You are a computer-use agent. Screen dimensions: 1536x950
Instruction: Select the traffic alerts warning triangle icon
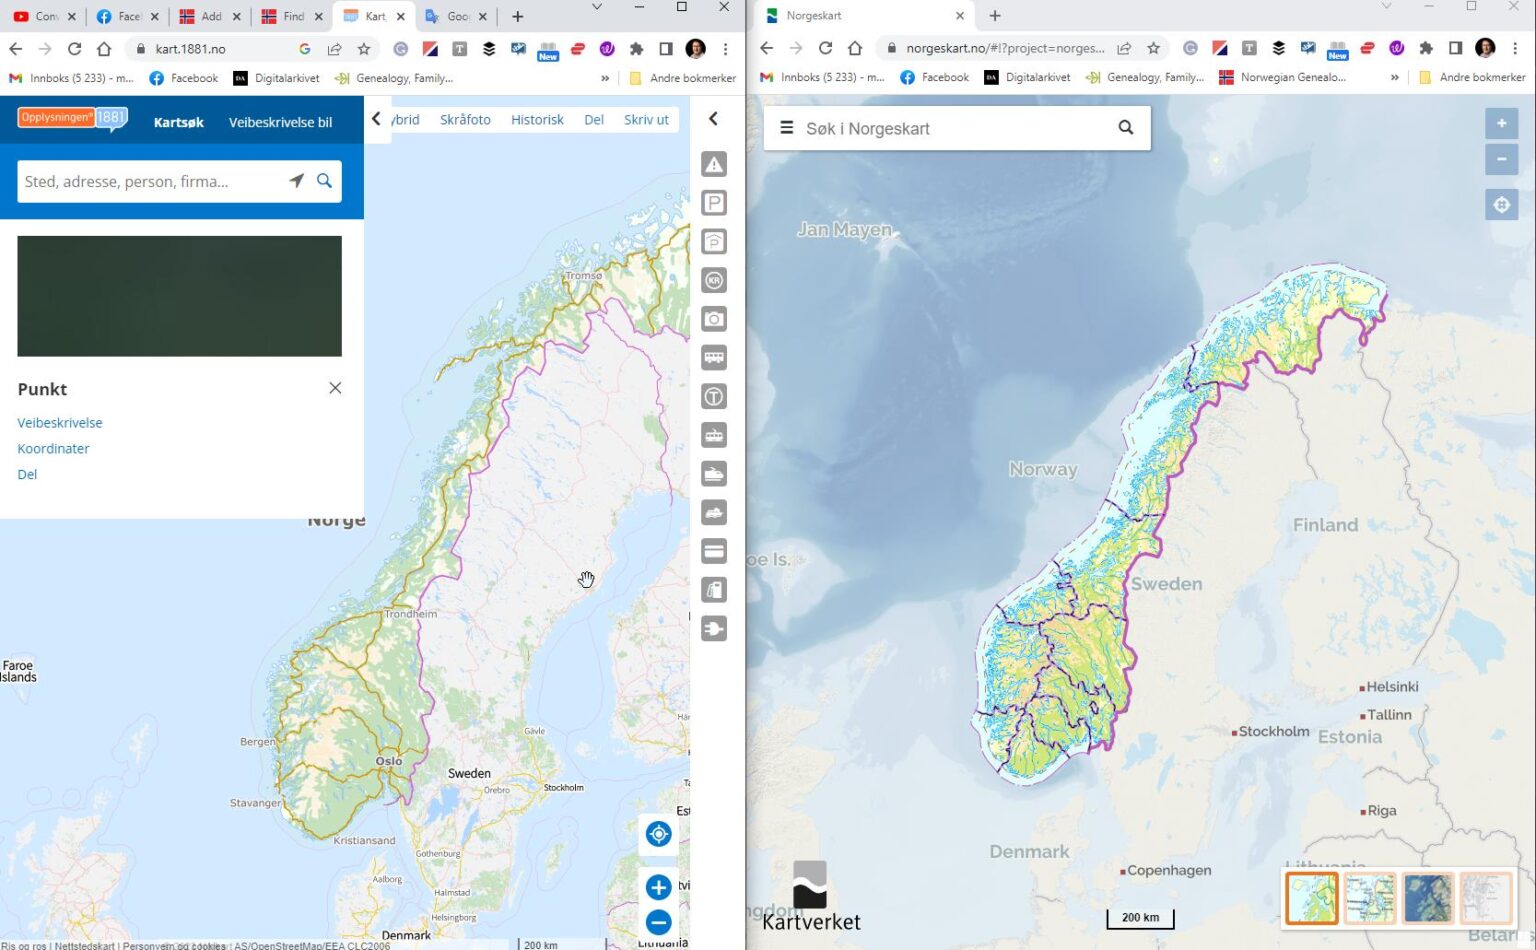[713, 164]
